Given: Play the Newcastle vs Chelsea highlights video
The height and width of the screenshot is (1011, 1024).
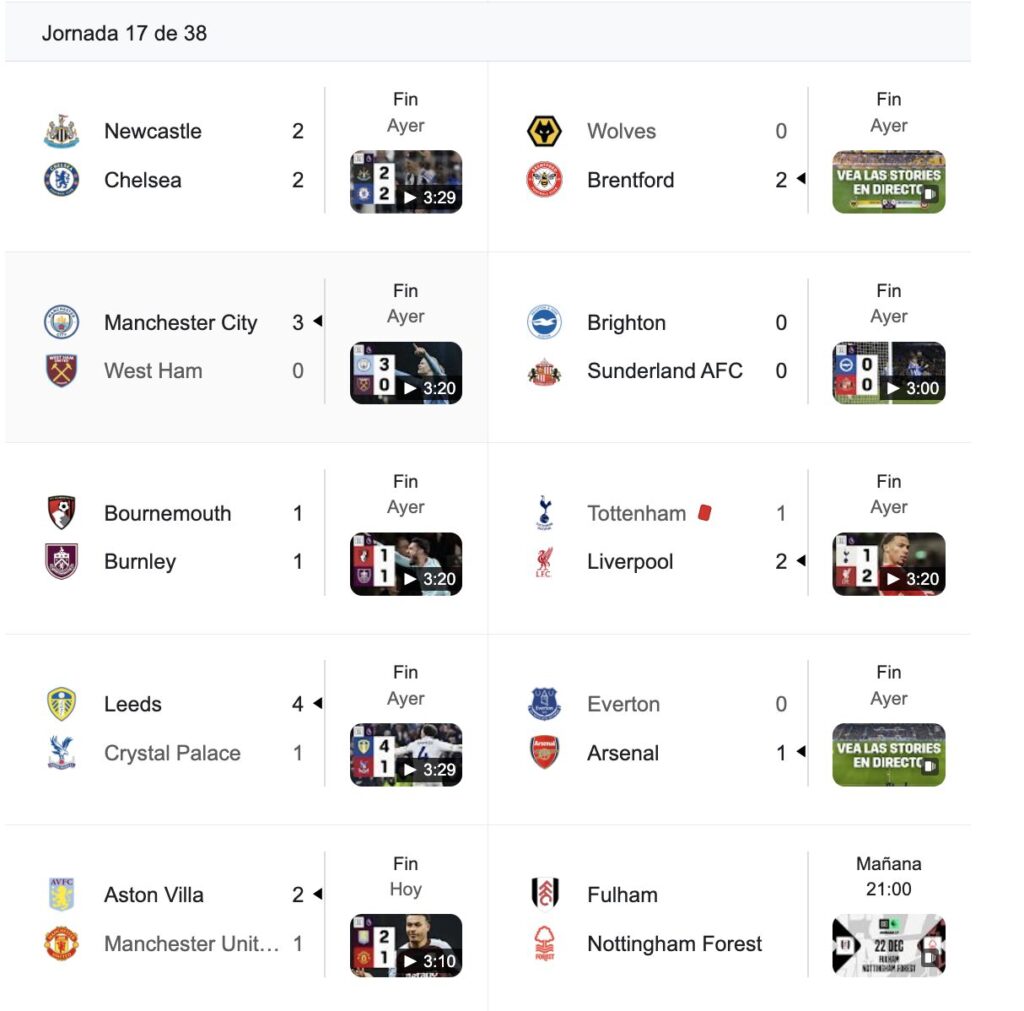Looking at the screenshot, I should click(x=405, y=181).
